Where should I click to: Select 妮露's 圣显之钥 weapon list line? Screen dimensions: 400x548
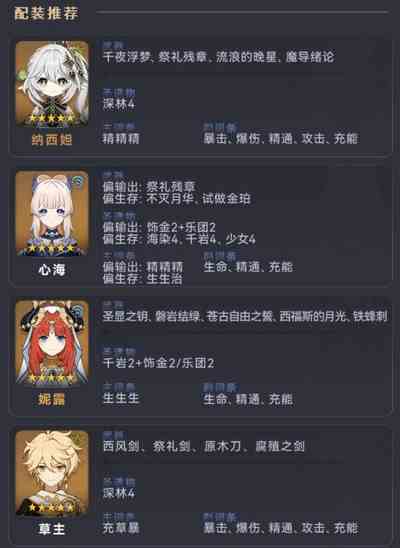point(245,316)
